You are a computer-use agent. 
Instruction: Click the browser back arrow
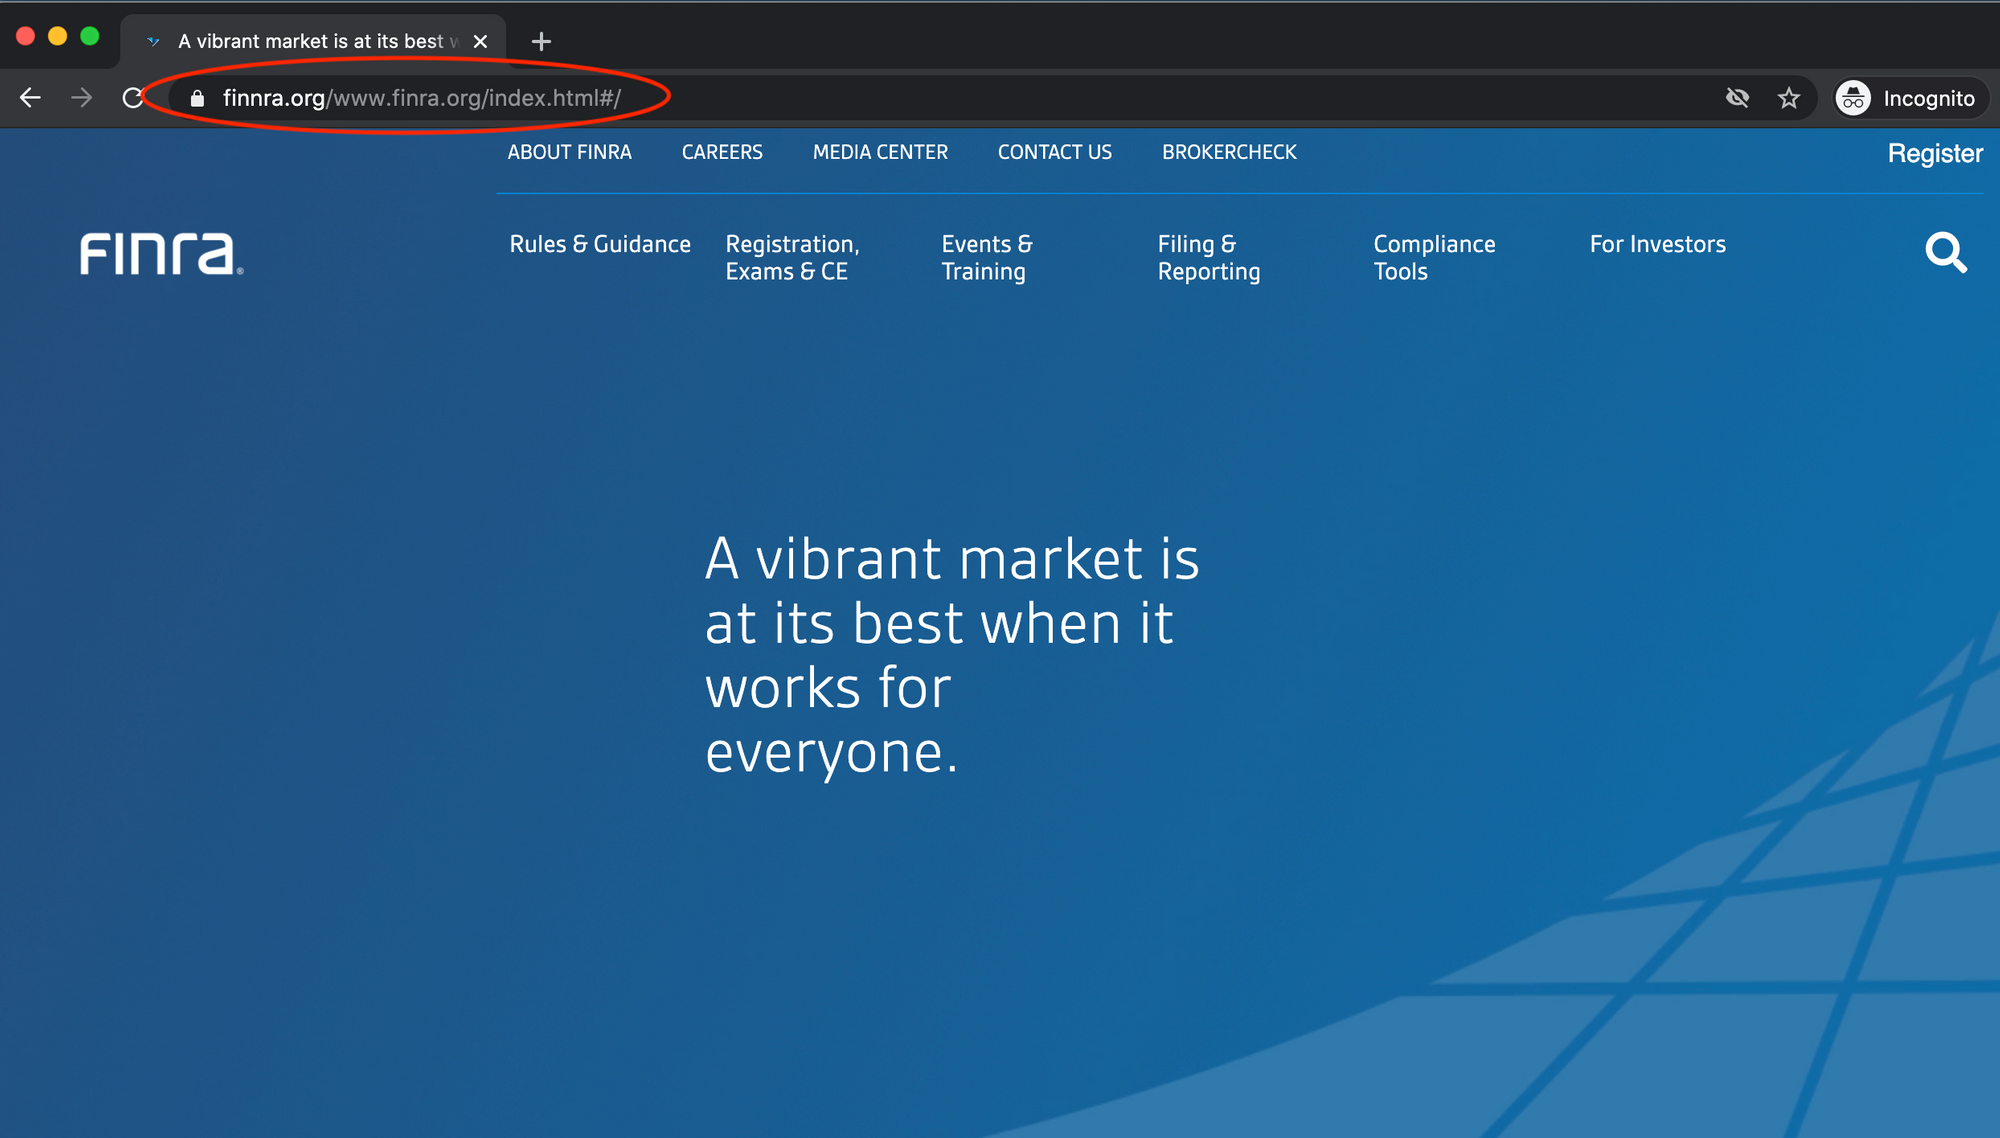[31, 98]
